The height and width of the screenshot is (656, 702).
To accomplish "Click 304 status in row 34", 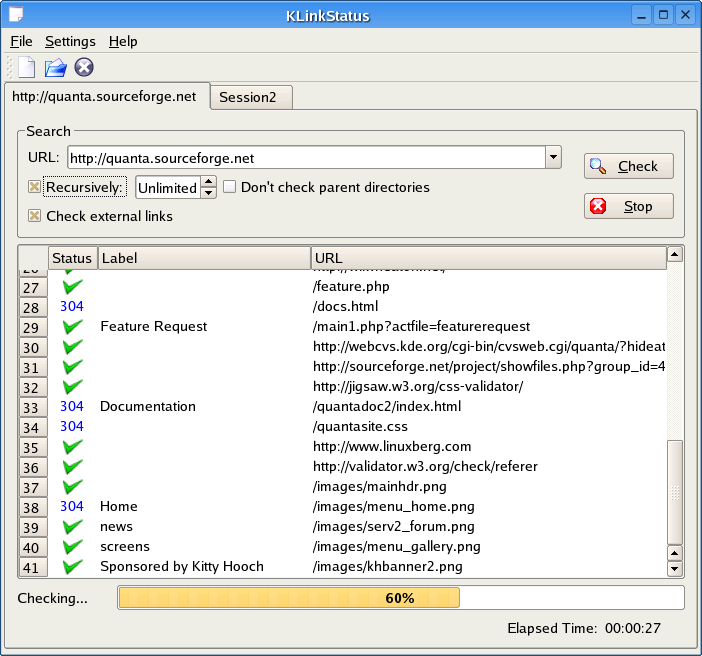I will [72, 426].
